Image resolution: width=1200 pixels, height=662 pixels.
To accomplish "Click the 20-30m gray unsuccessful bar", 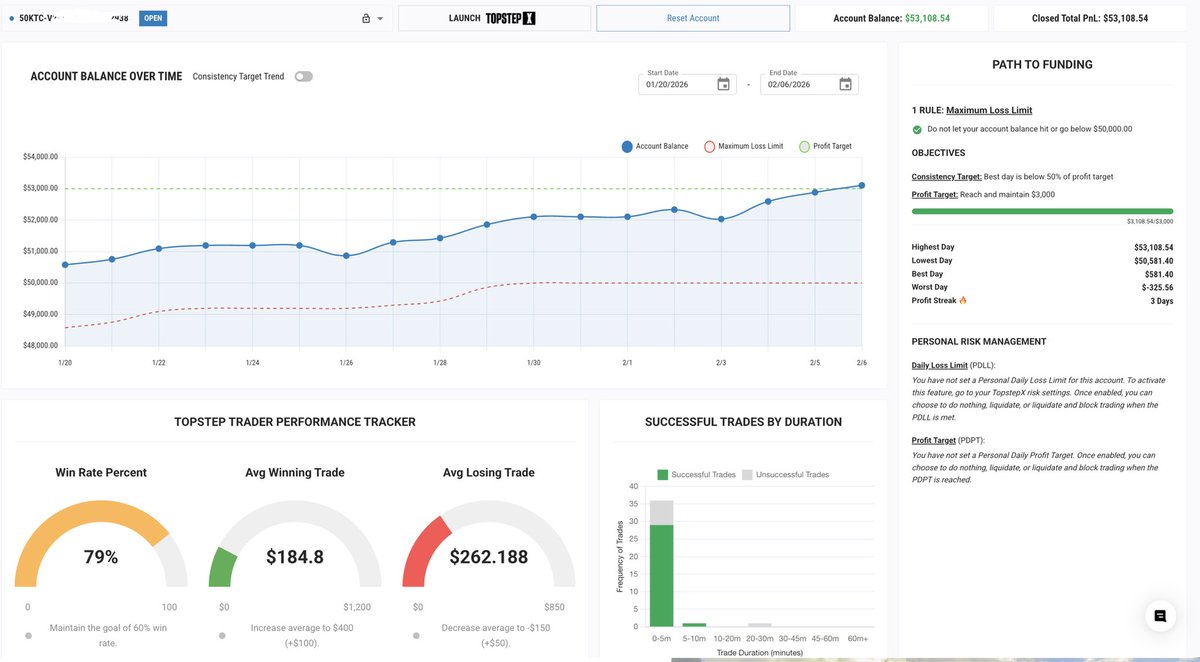I will pos(760,625).
